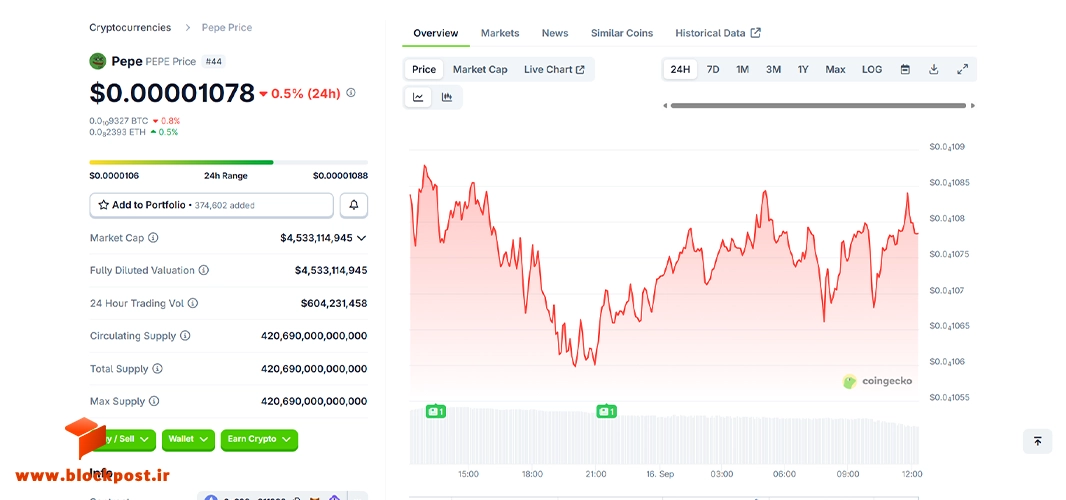Toggle the LOG scale option
The height and width of the screenshot is (500, 1066).
click(x=872, y=69)
